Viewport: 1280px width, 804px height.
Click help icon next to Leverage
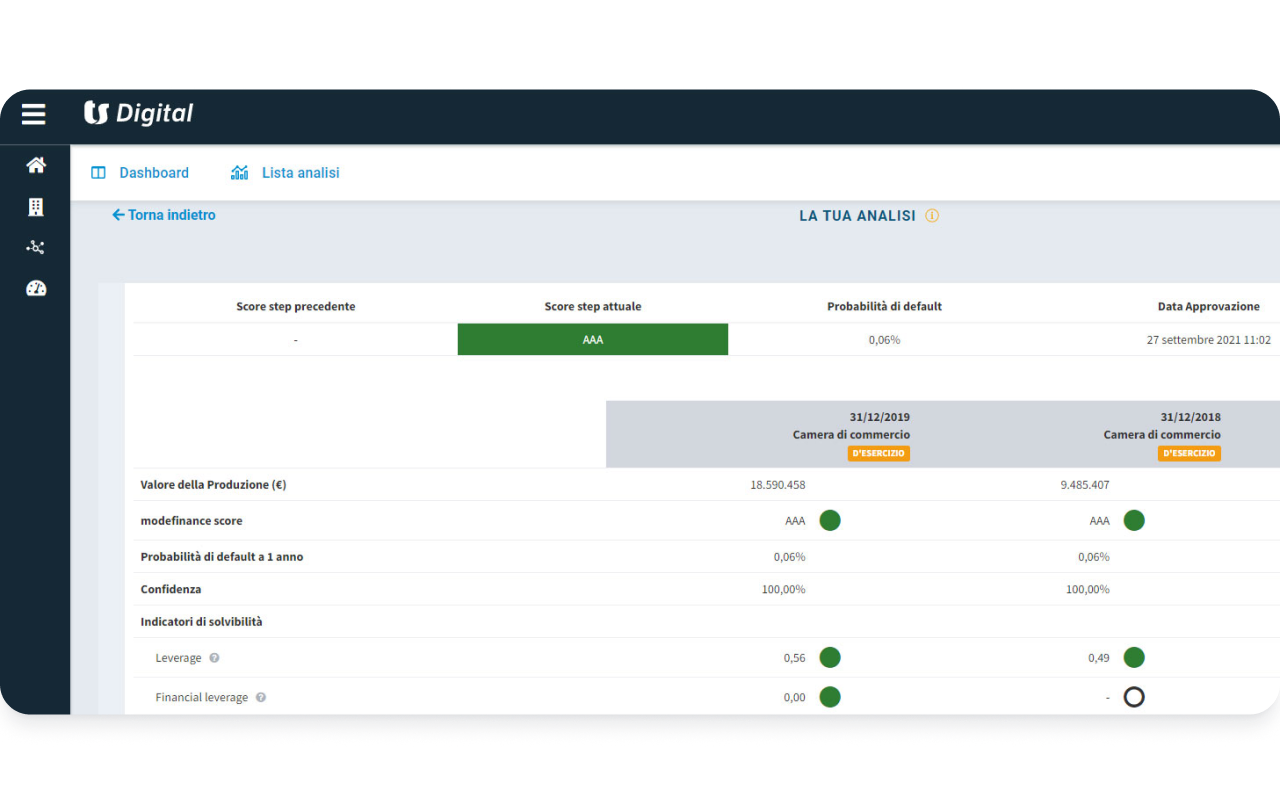[x=214, y=658]
